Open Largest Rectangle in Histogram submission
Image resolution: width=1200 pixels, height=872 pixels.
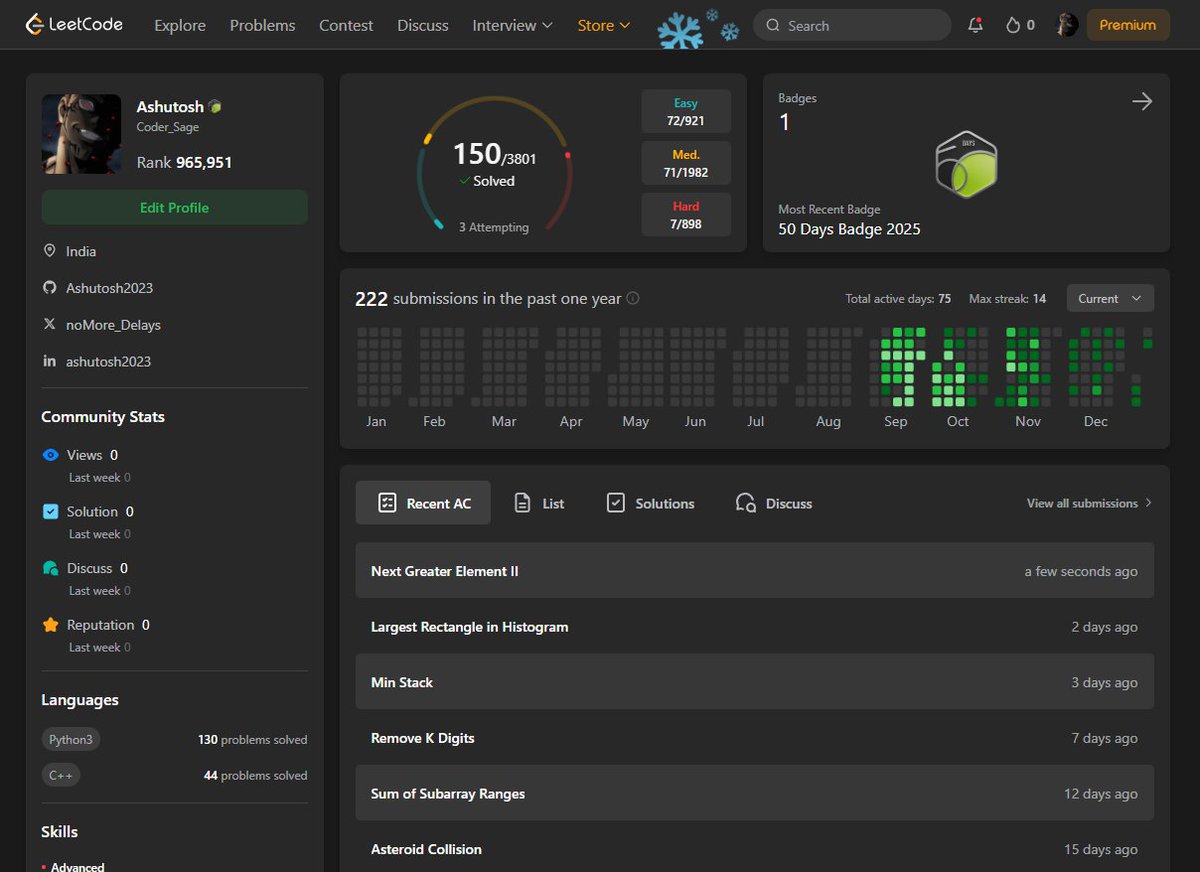coord(755,627)
